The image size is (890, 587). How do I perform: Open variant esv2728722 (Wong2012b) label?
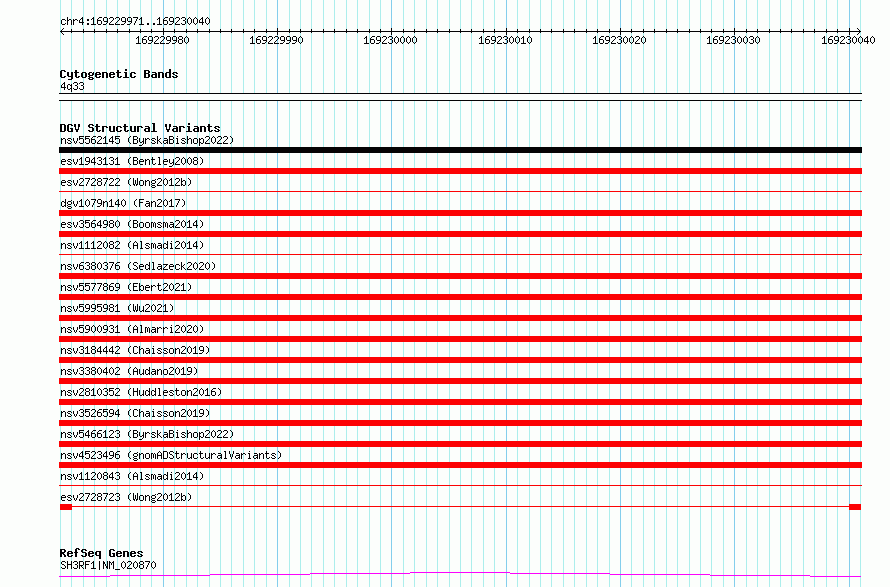pos(126,182)
